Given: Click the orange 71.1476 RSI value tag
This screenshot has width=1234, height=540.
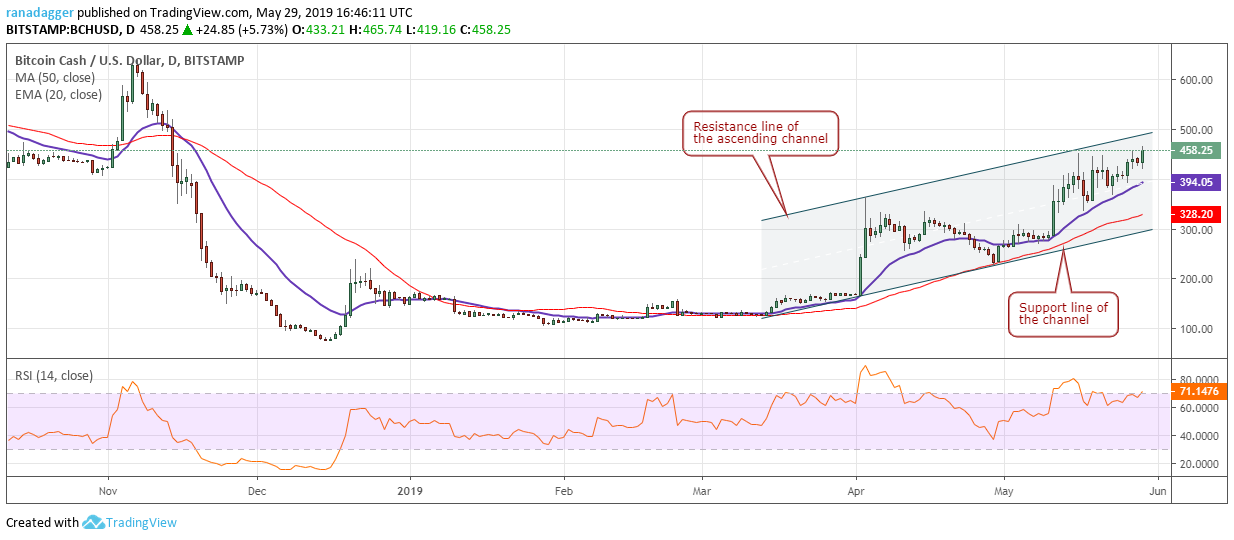Looking at the screenshot, I should [x=1197, y=394].
